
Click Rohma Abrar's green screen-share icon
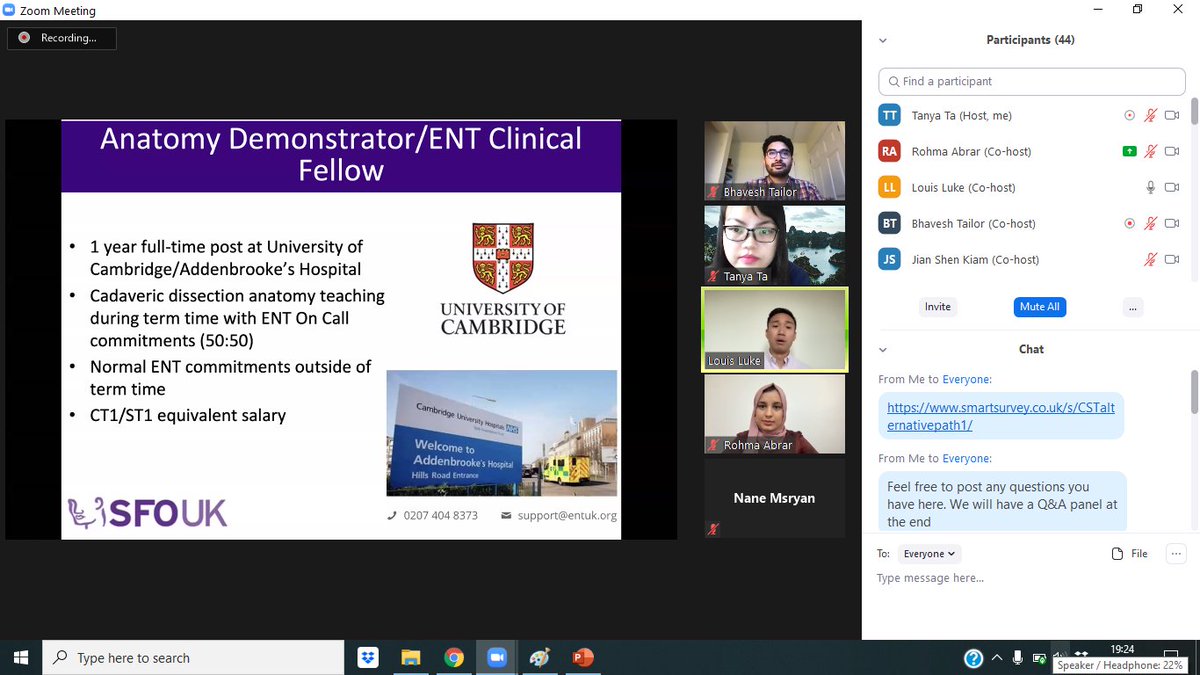coord(1130,152)
